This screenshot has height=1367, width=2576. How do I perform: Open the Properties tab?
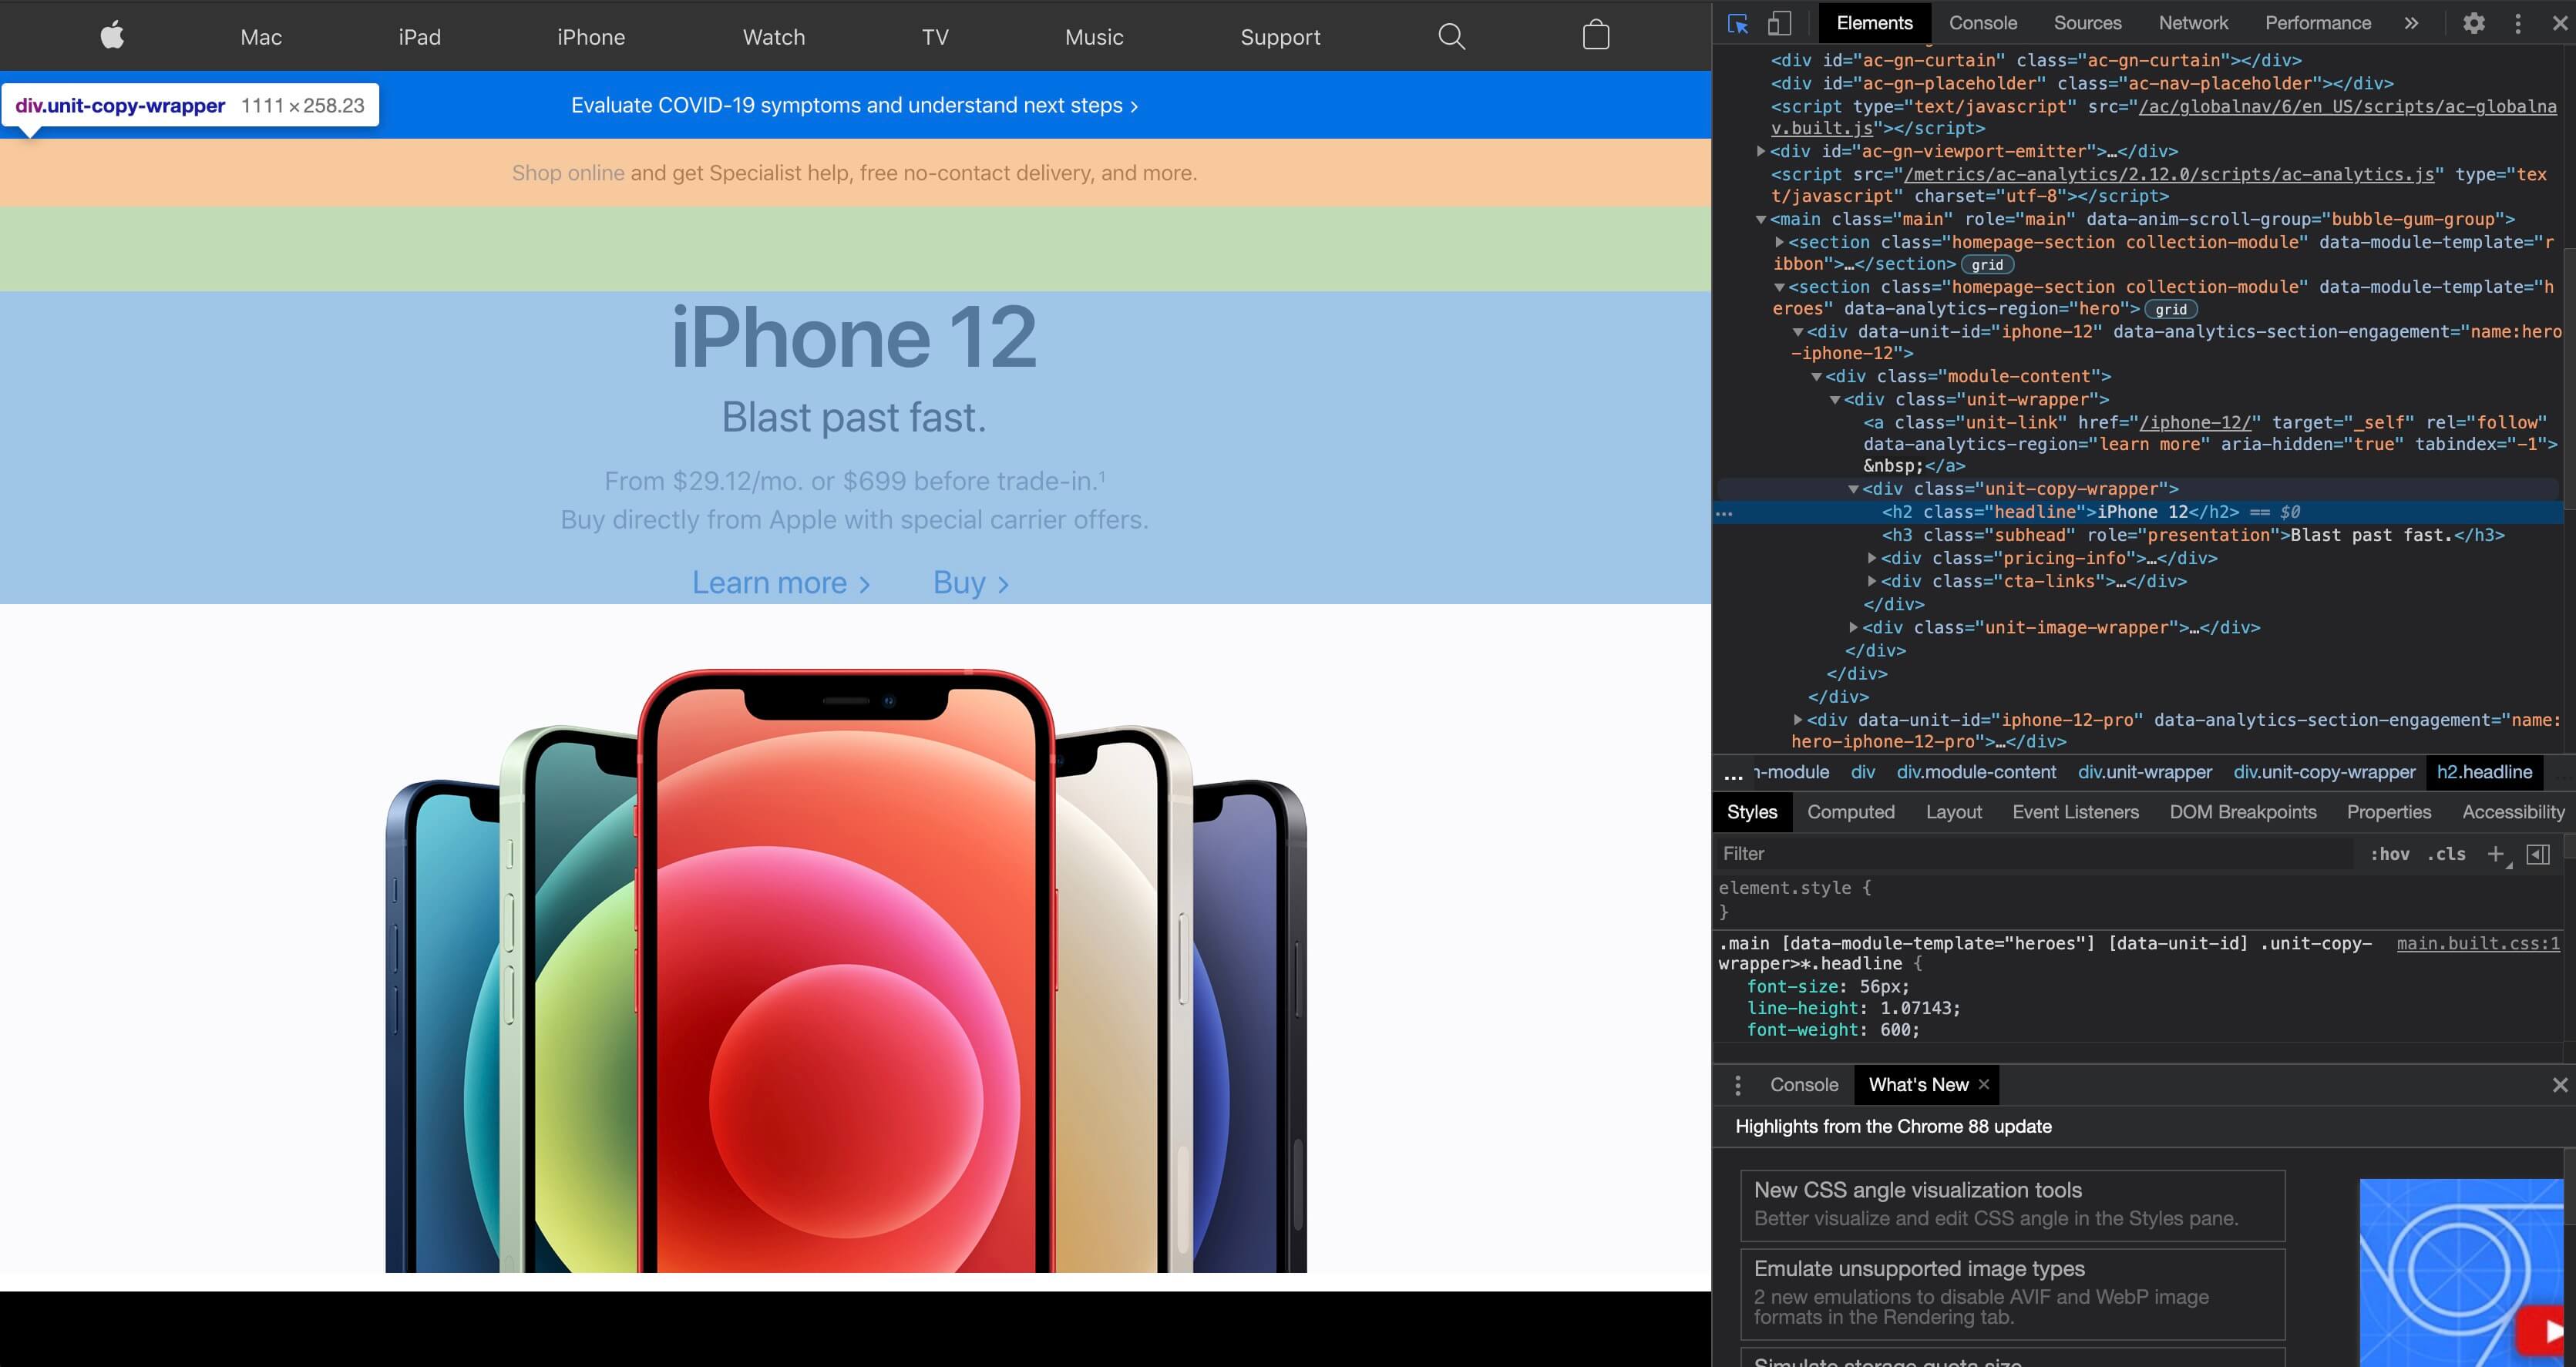(2388, 812)
